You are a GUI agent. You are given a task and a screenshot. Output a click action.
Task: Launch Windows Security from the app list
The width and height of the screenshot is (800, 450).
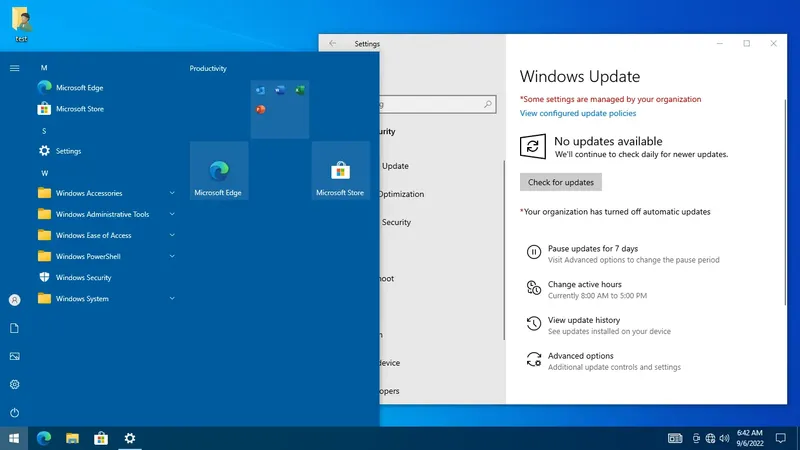coord(74,278)
